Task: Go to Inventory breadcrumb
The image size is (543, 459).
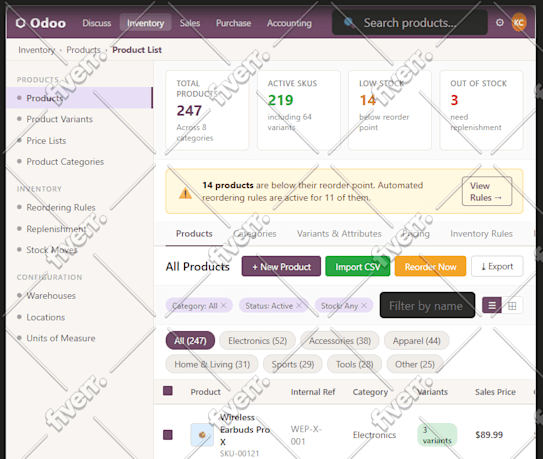Action: point(36,50)
